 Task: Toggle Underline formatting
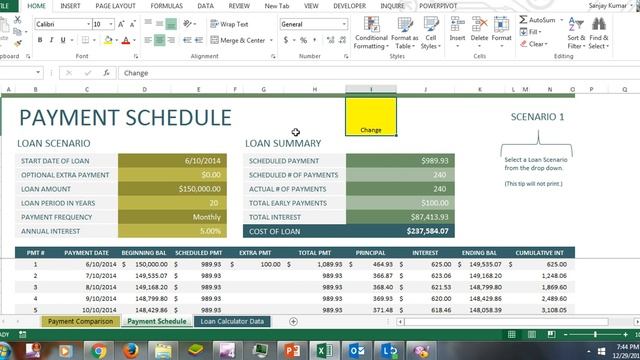(x=63, y=40)
